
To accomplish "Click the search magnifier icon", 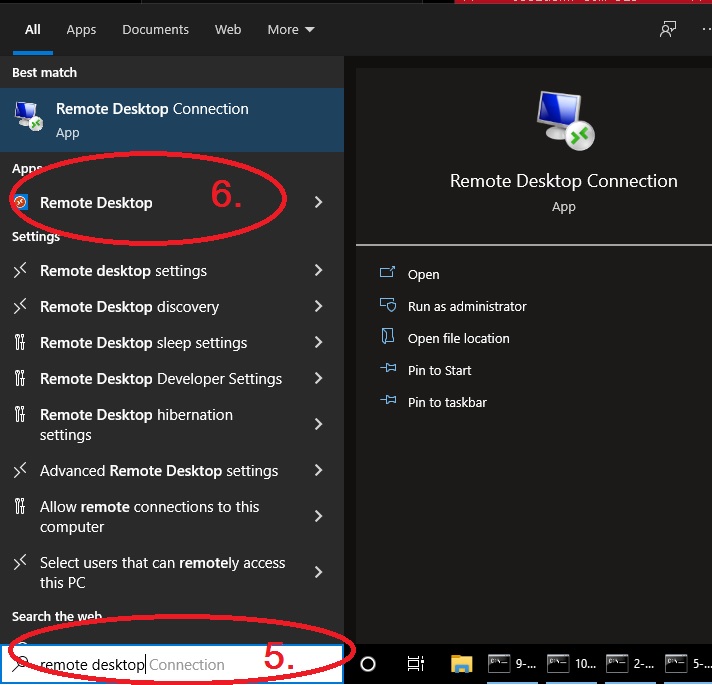I will click(20, 664).
